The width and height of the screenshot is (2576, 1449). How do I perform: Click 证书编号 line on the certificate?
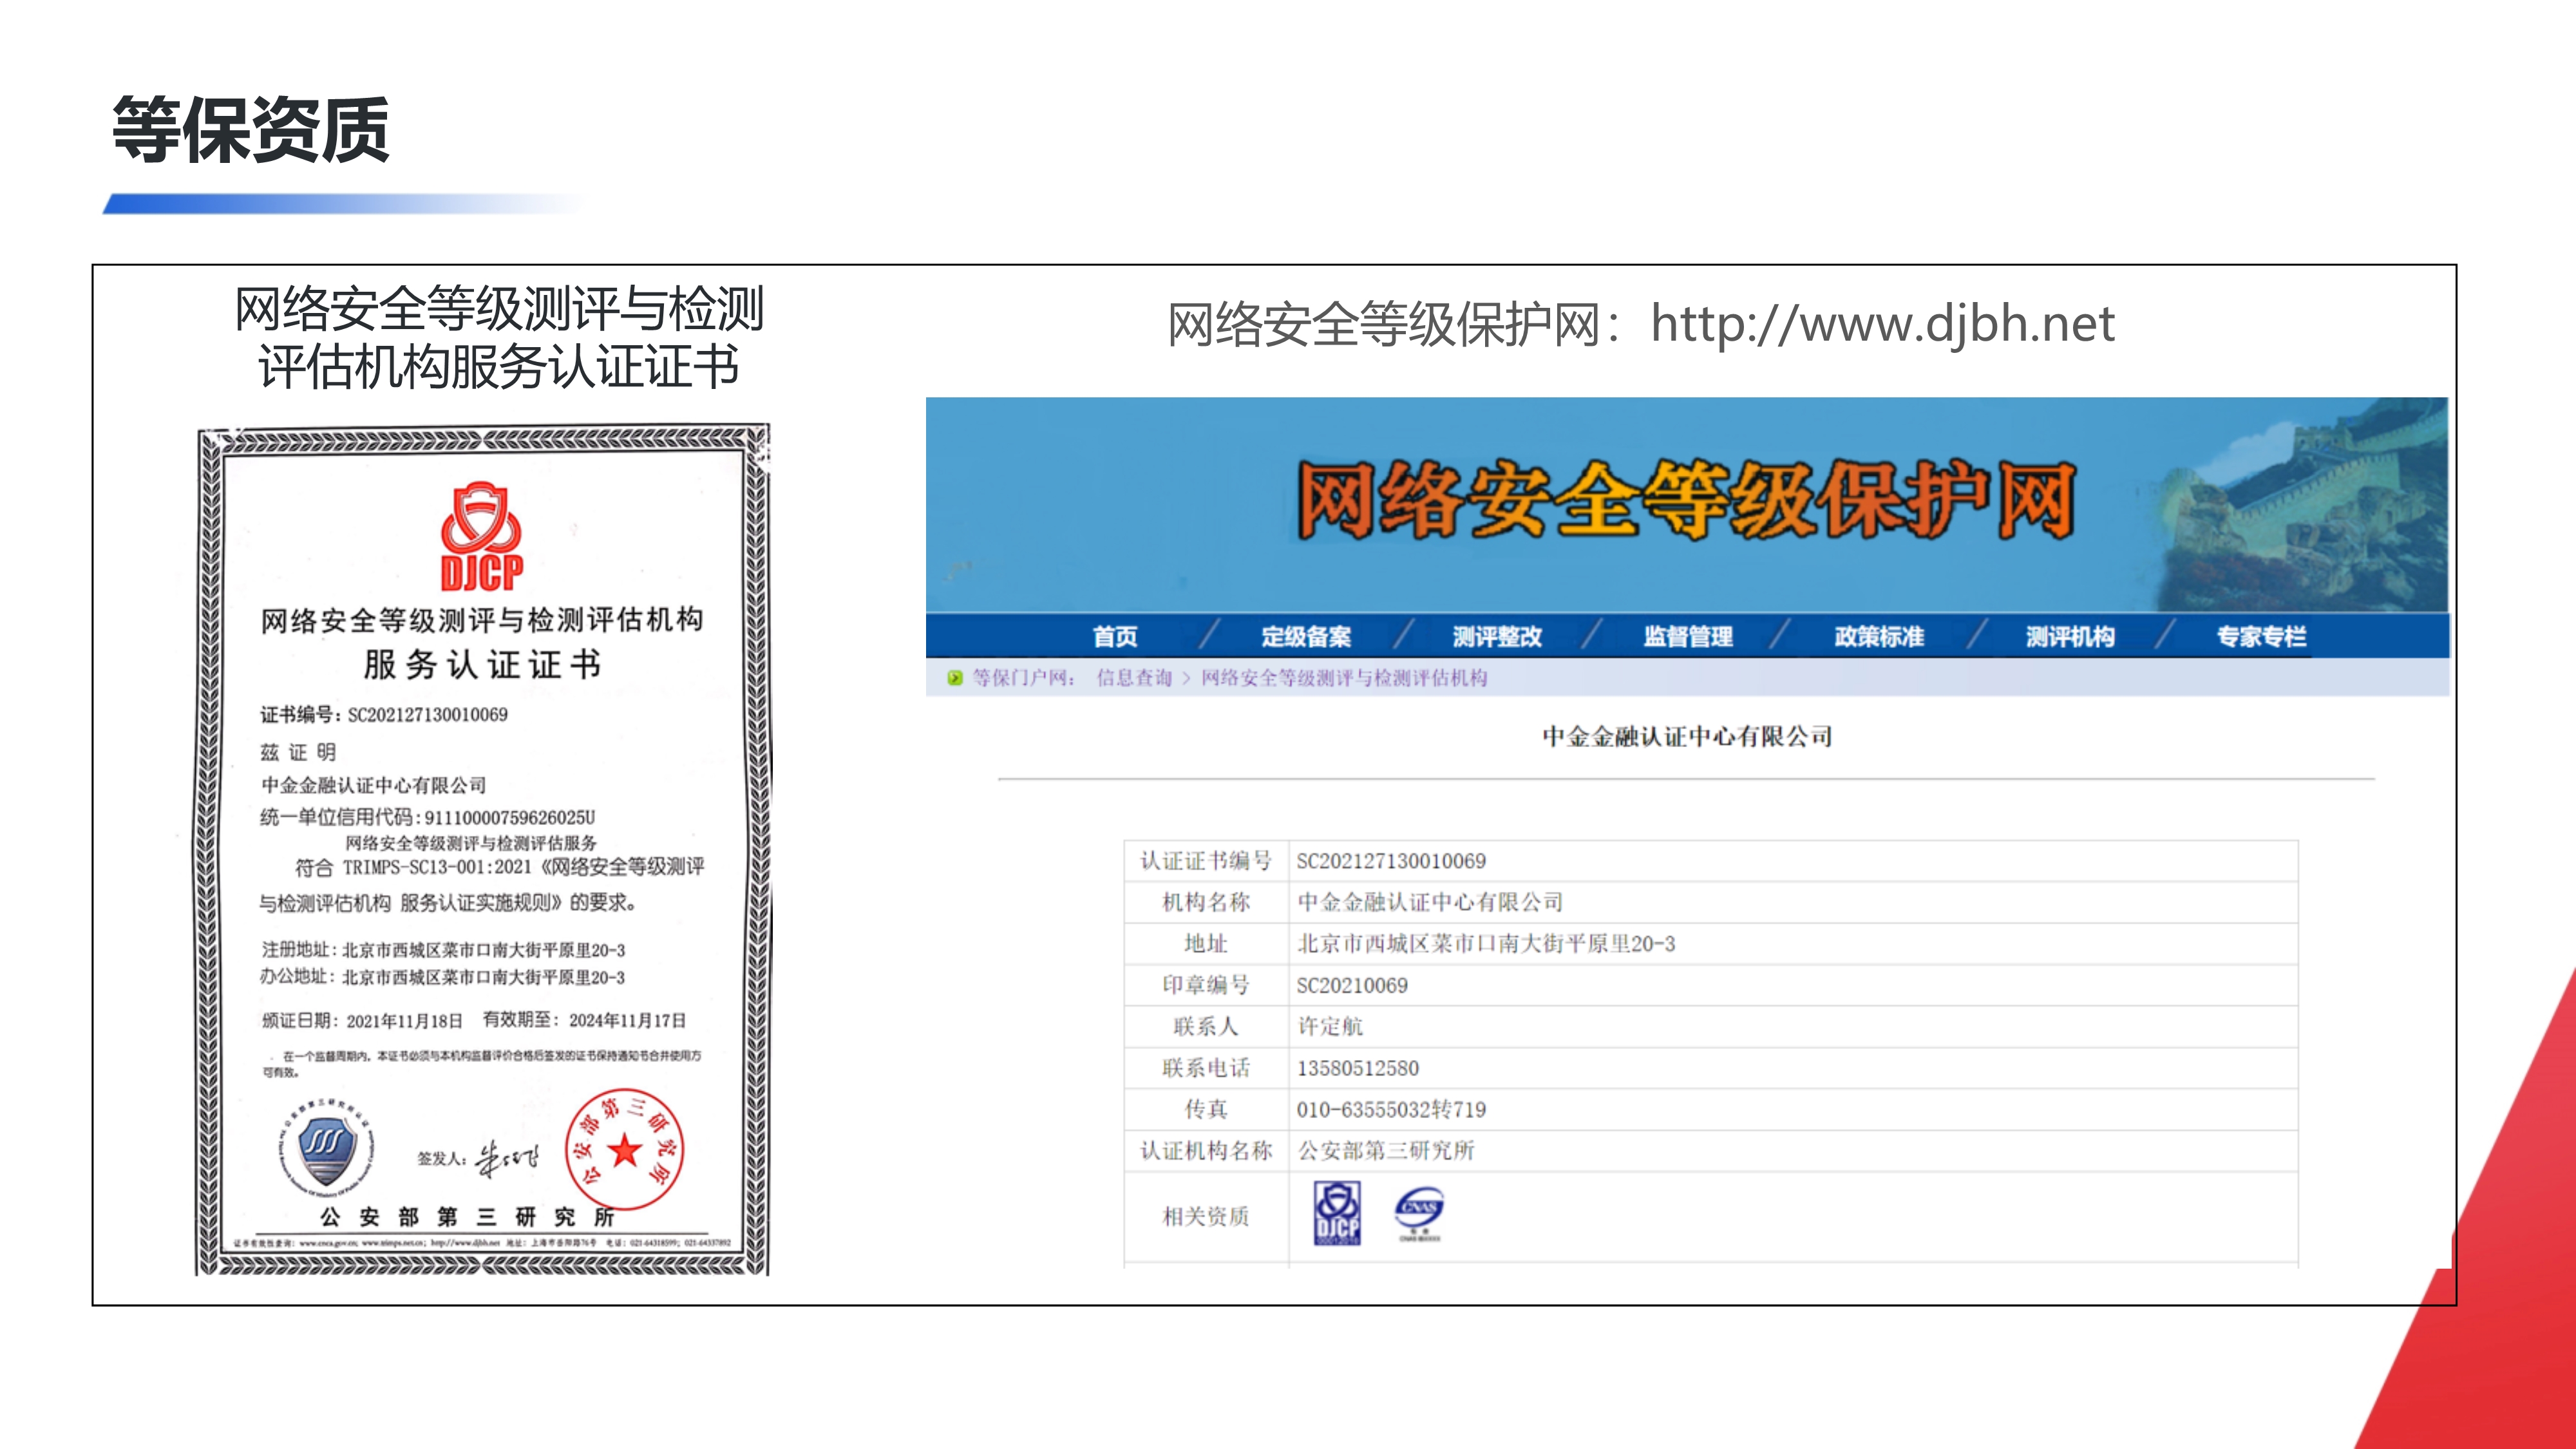384,714
